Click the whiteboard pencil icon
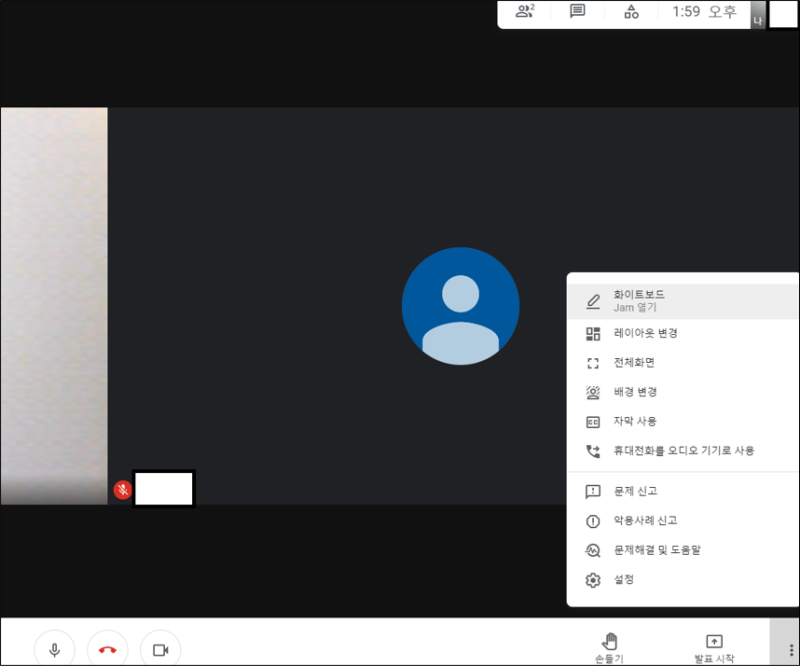The height and width of the screenshot is (666, 800). click(593, 301)
